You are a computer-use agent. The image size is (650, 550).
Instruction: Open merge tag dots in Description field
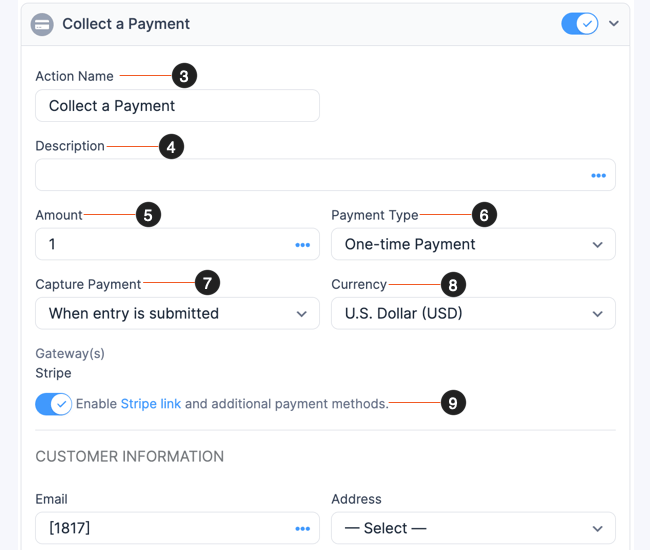click(x=598, y=175)
